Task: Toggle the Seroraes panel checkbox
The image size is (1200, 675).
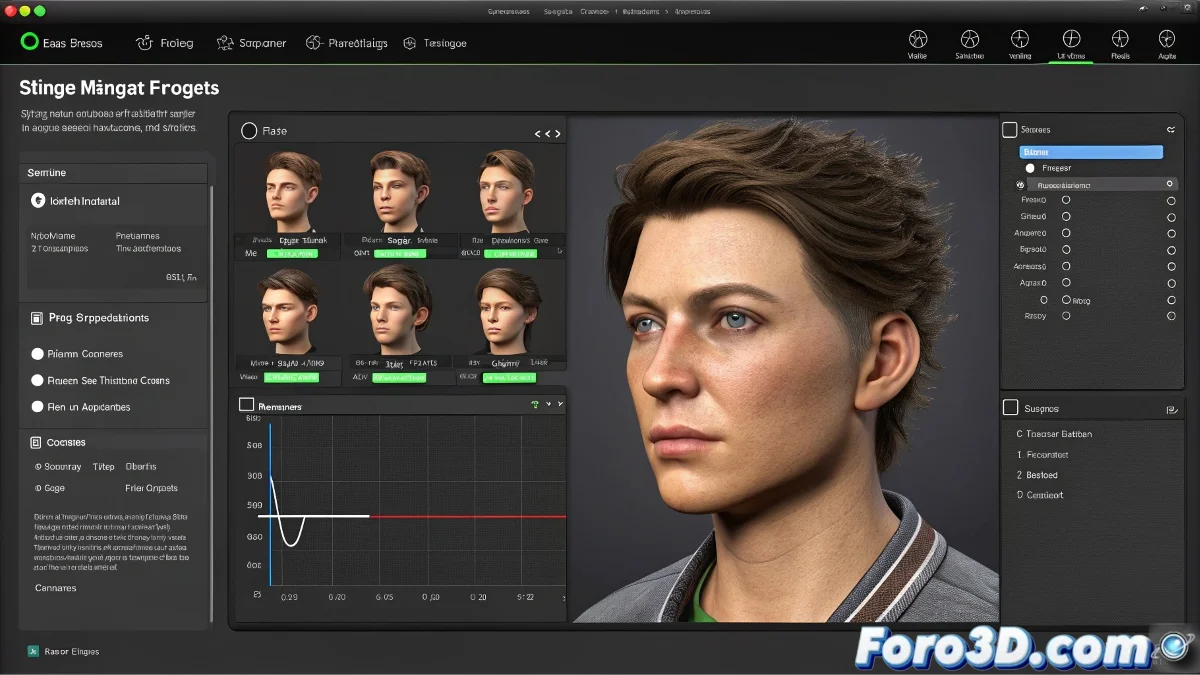Action: 1010,130
